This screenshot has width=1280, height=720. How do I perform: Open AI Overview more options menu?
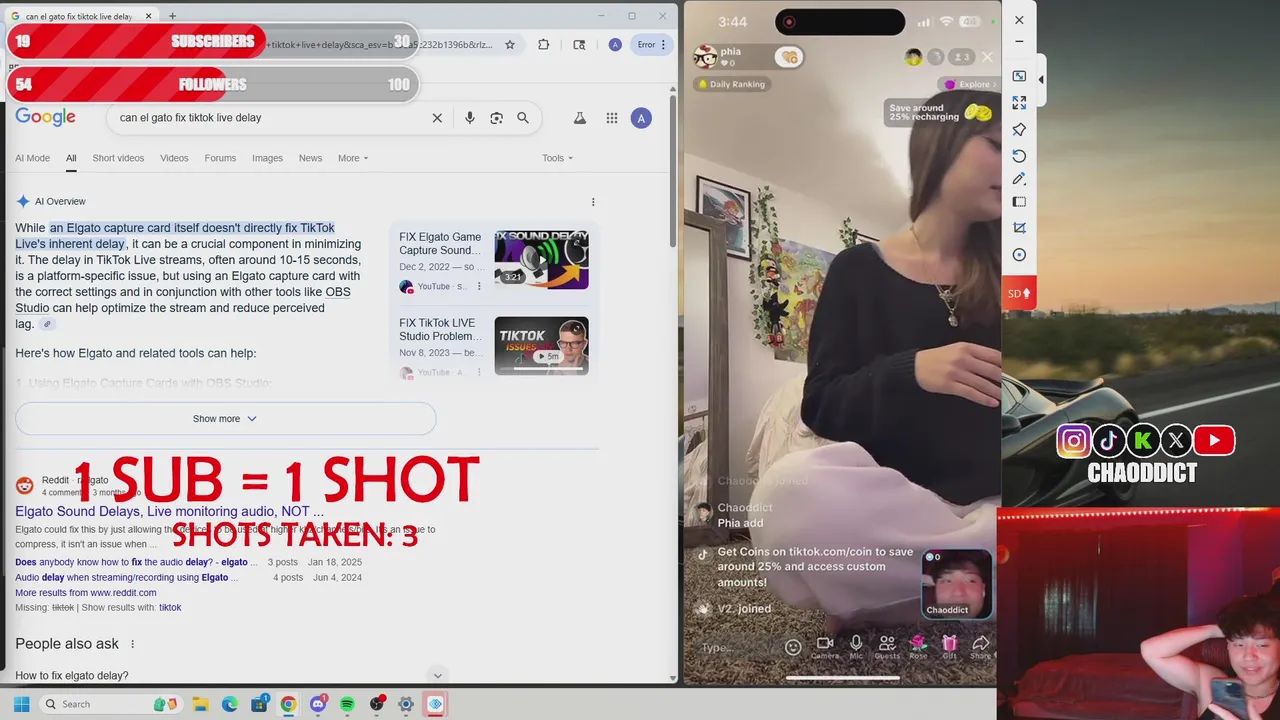pyautogui.click(x=593, y=202)
